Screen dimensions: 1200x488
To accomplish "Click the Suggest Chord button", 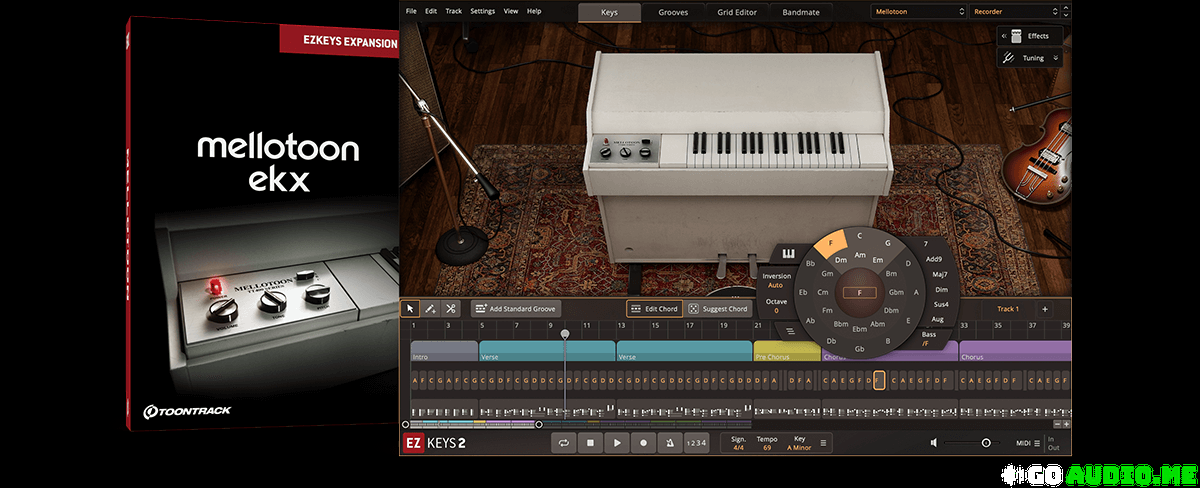I will point(719,309).
